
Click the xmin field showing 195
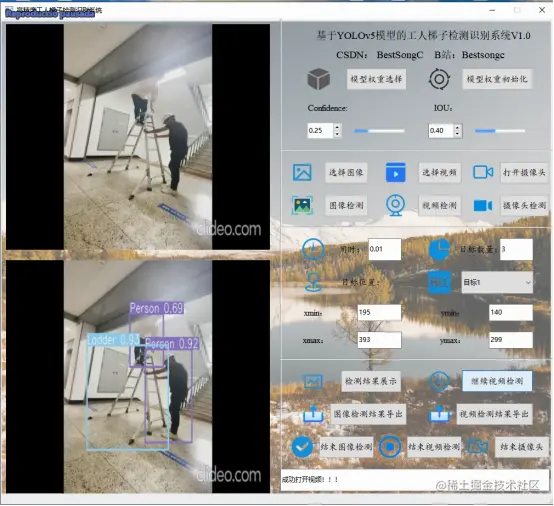point(379,312)
